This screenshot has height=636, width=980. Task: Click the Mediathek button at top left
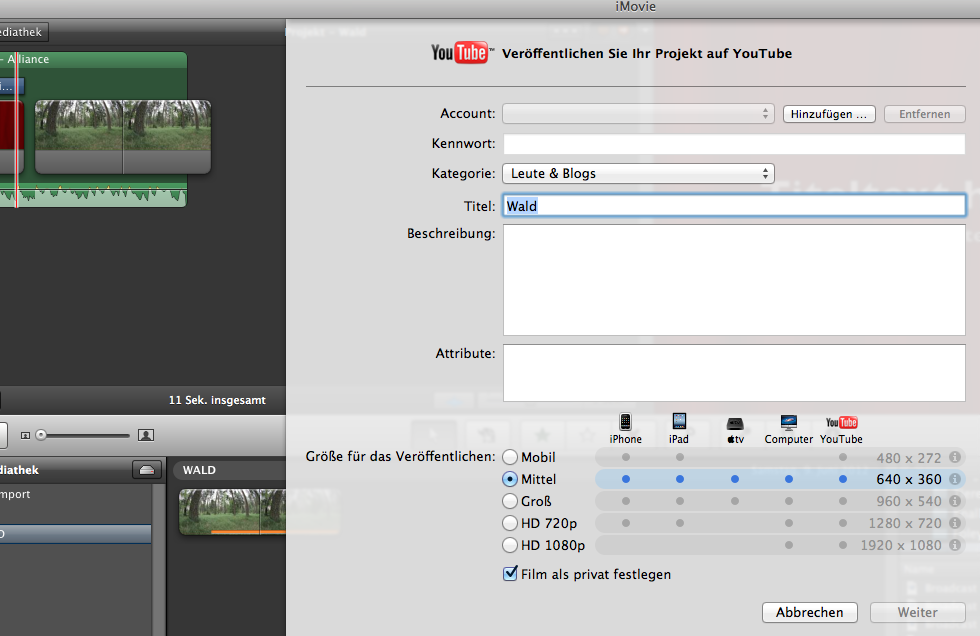coord(24,32)
